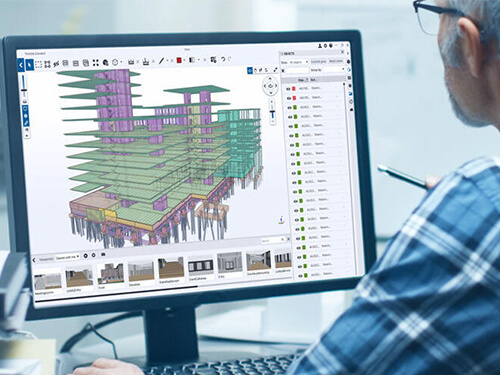
Task: Click the blue highlighted orbit mode icon
Action: click(x=250, y=71)
